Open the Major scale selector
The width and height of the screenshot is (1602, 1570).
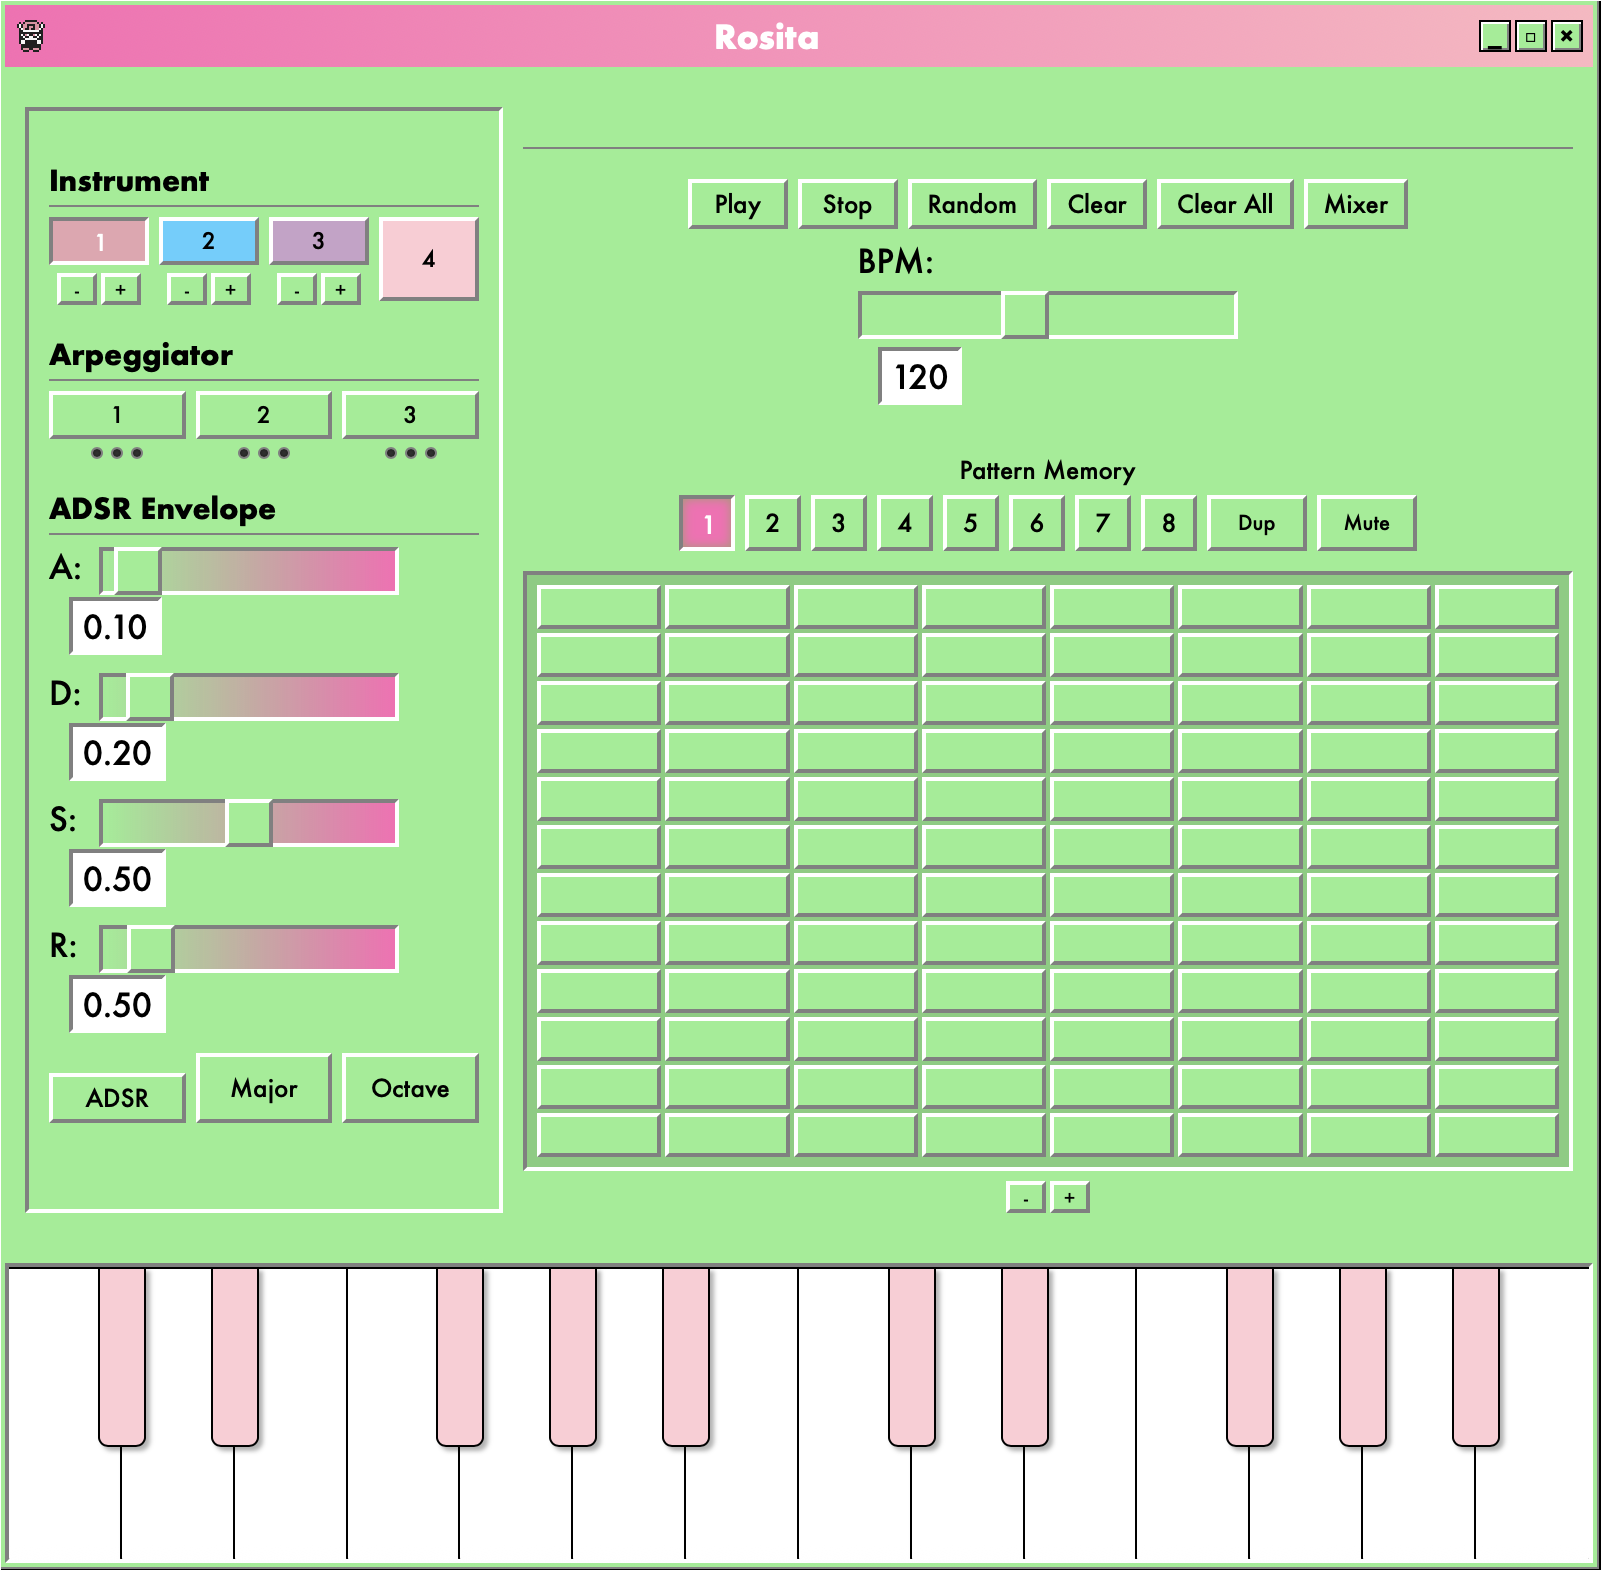(x=263, y=1088)
